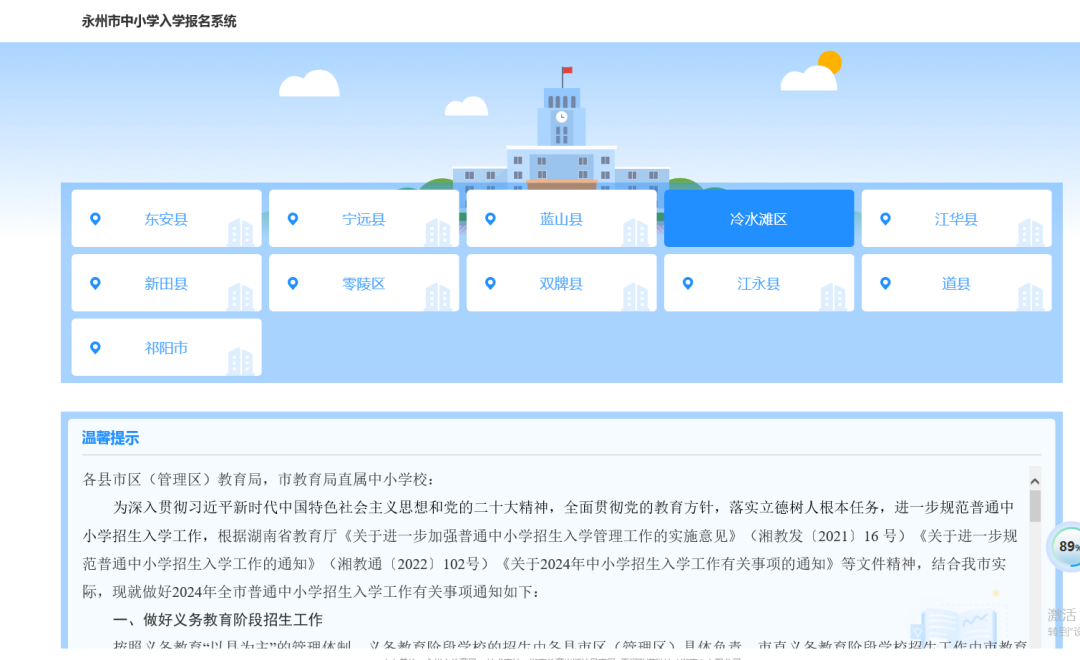1080x660 pixels.
Task: Open the 江华县 district page
Action: (x=957, y=218)
